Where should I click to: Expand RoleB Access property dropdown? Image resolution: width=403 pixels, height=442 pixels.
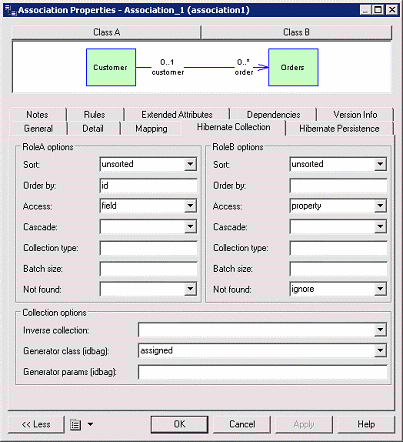[380, 206]
